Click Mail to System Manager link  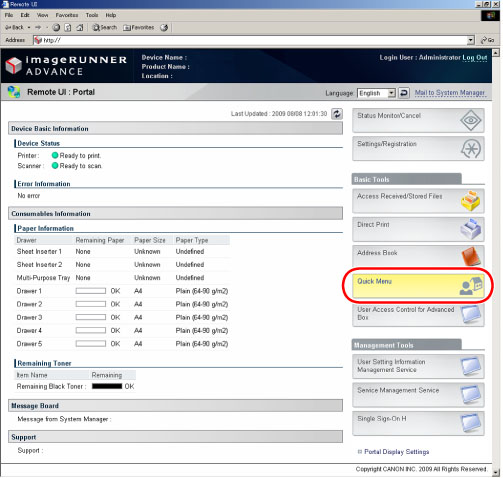[450, 93]
